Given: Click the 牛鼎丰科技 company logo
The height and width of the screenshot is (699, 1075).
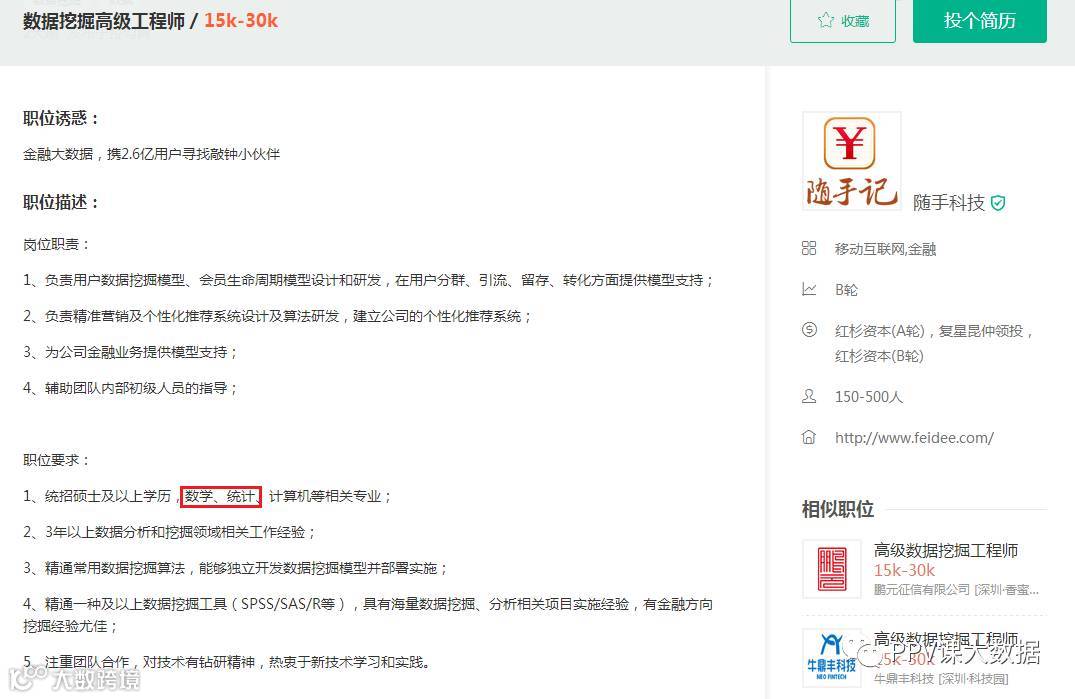Looking at the screenshot, I should [832, 658].
